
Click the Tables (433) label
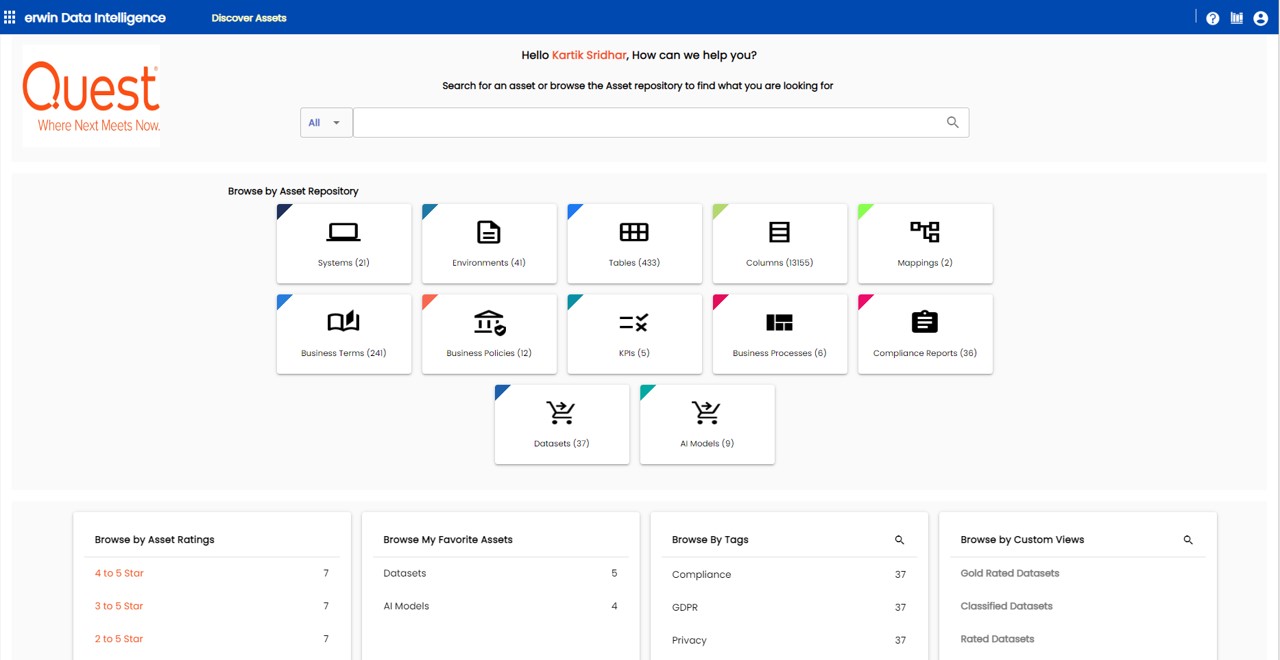(x=634, y=263)
